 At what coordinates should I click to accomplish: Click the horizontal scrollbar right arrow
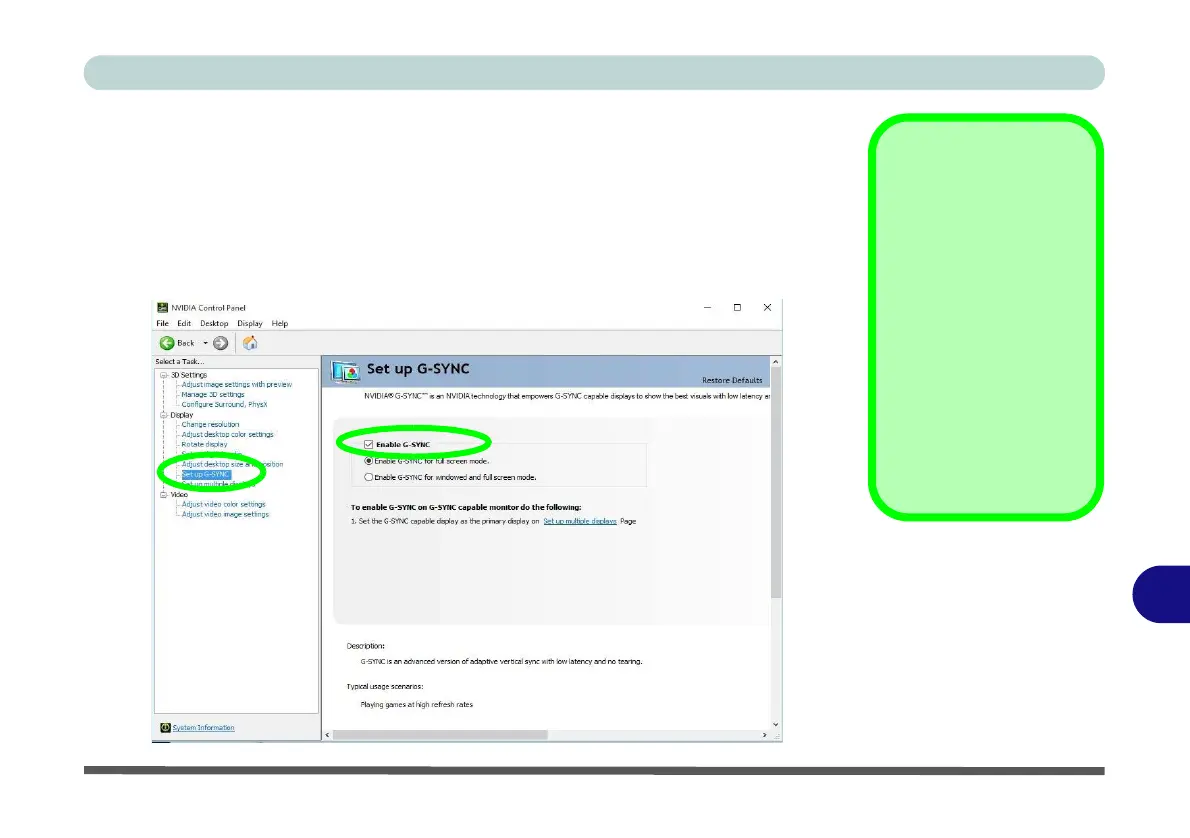click(764, 735)
